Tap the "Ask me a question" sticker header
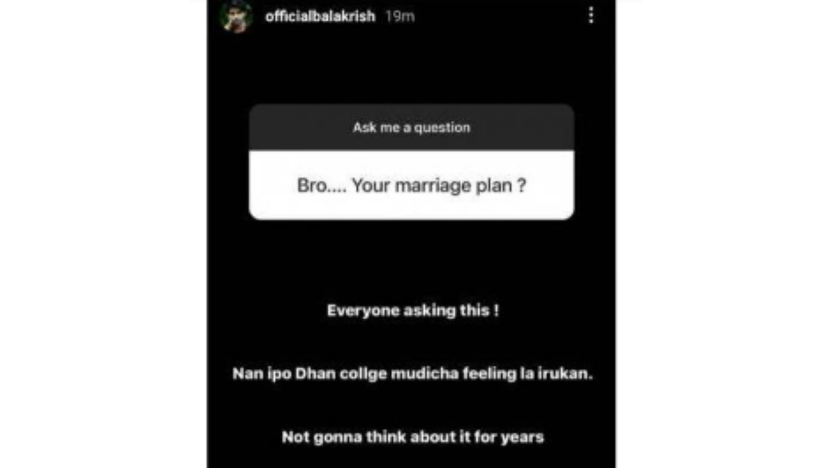 [x=411, y=127]
